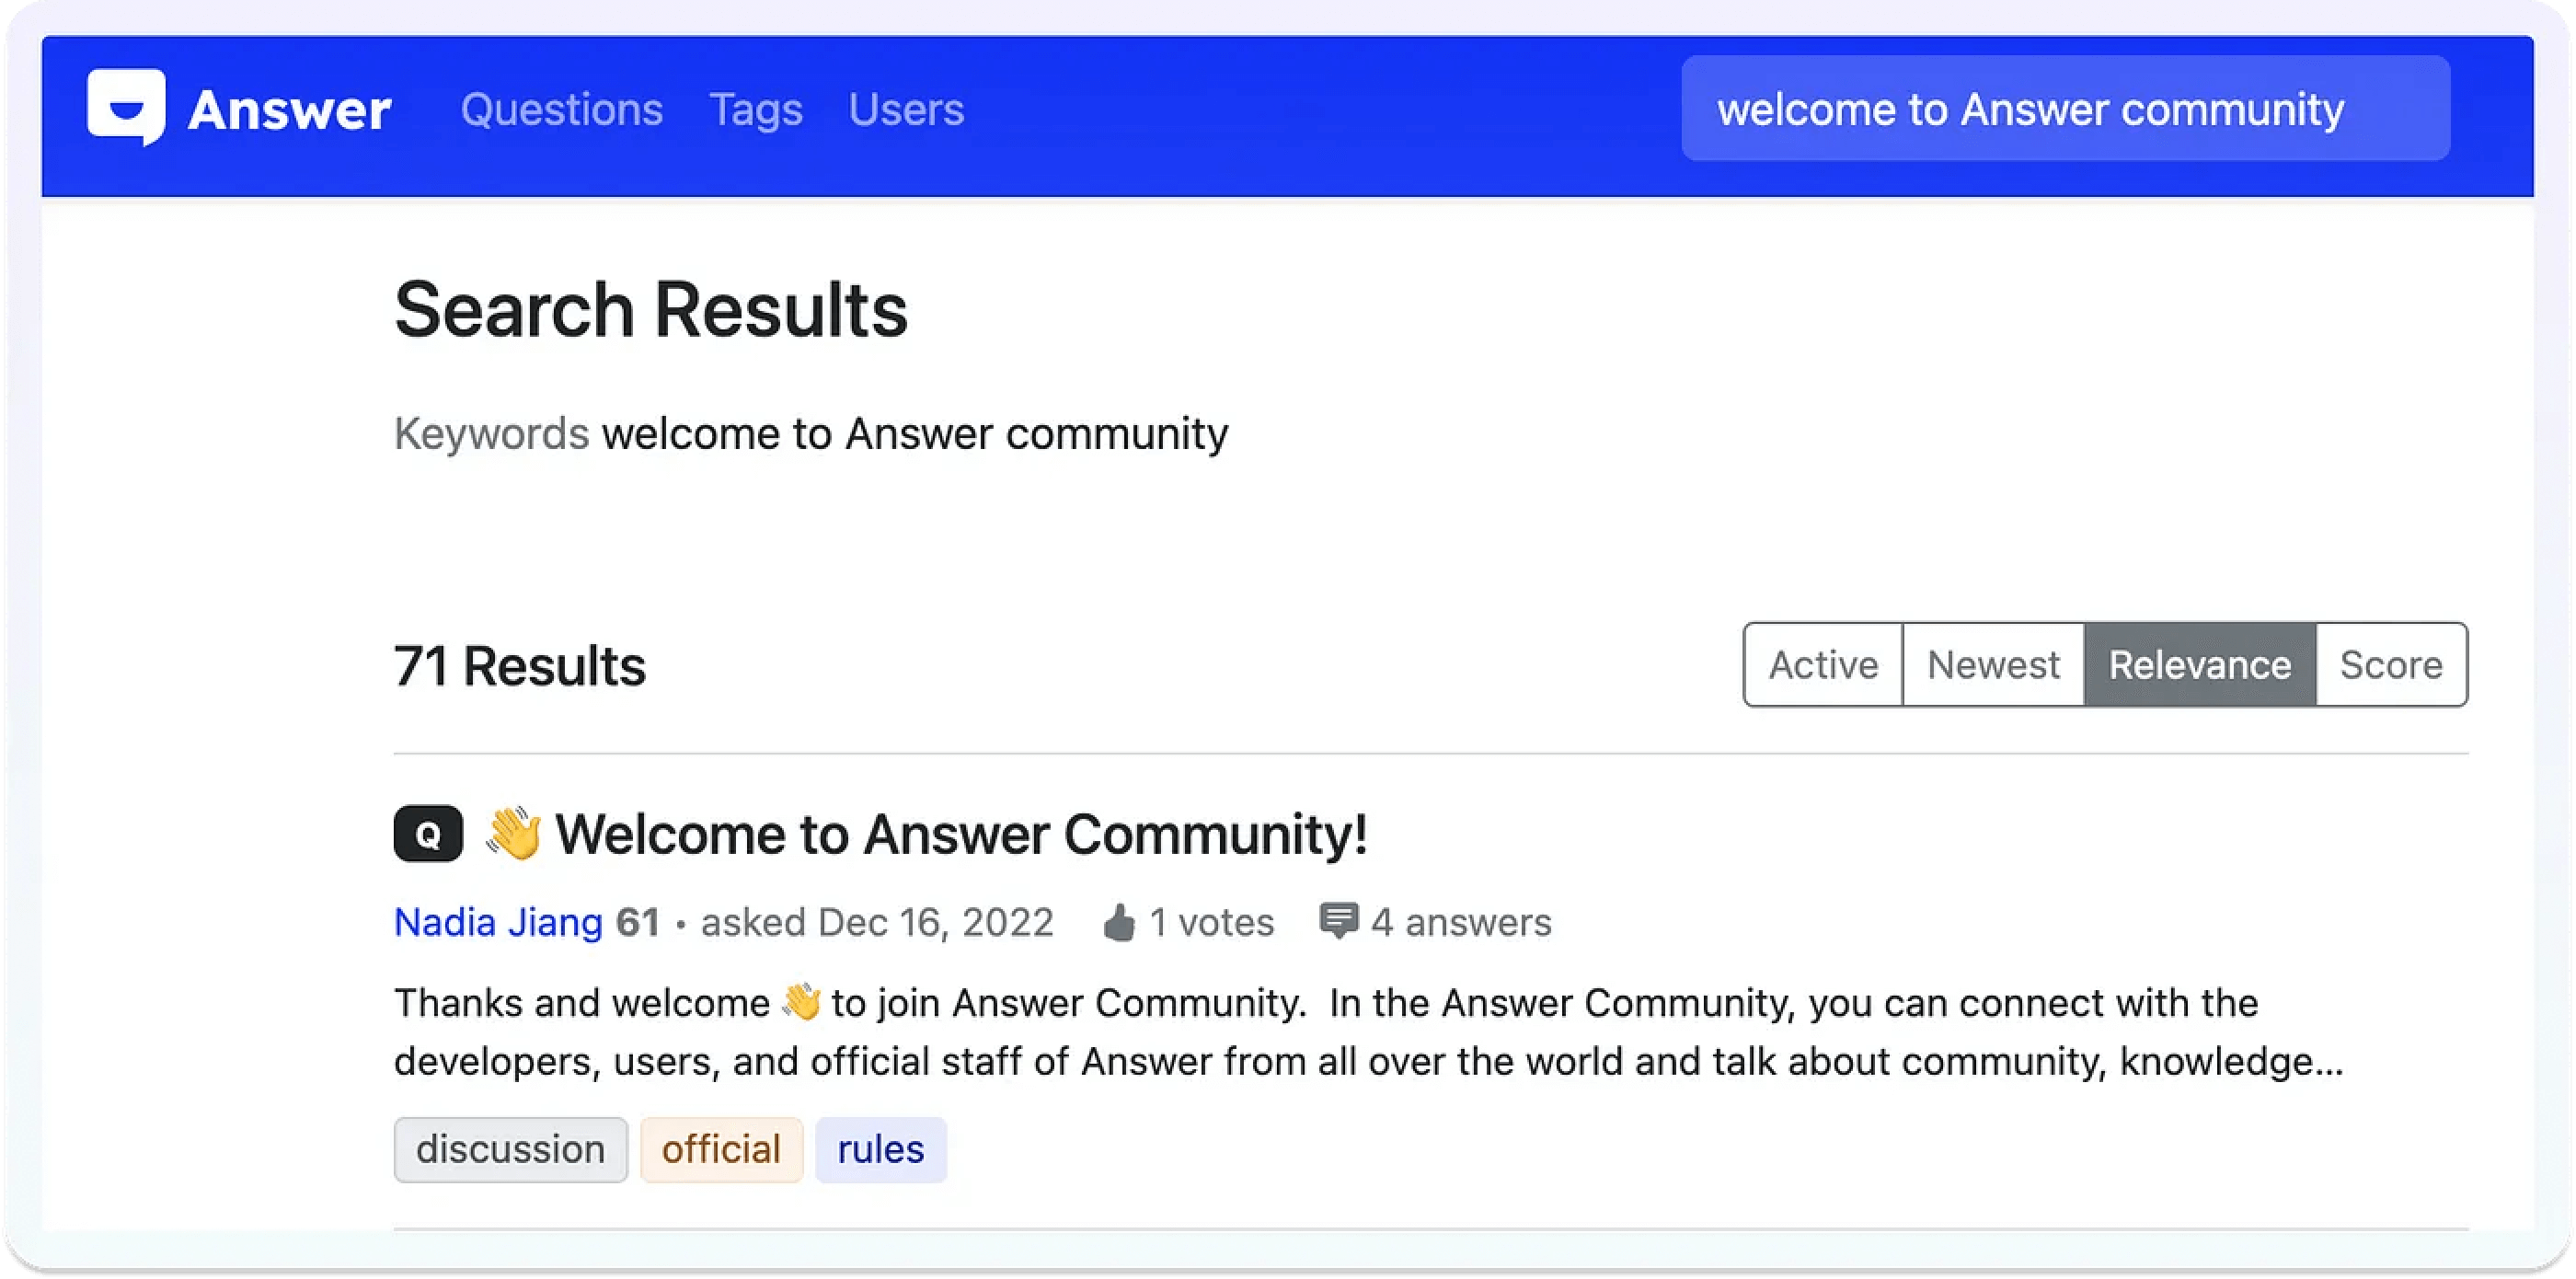This screenshot has width=2576, height=1279.
Task: Open the Tags navigation page
Action: pyautogui.click(x=755, y=109)
